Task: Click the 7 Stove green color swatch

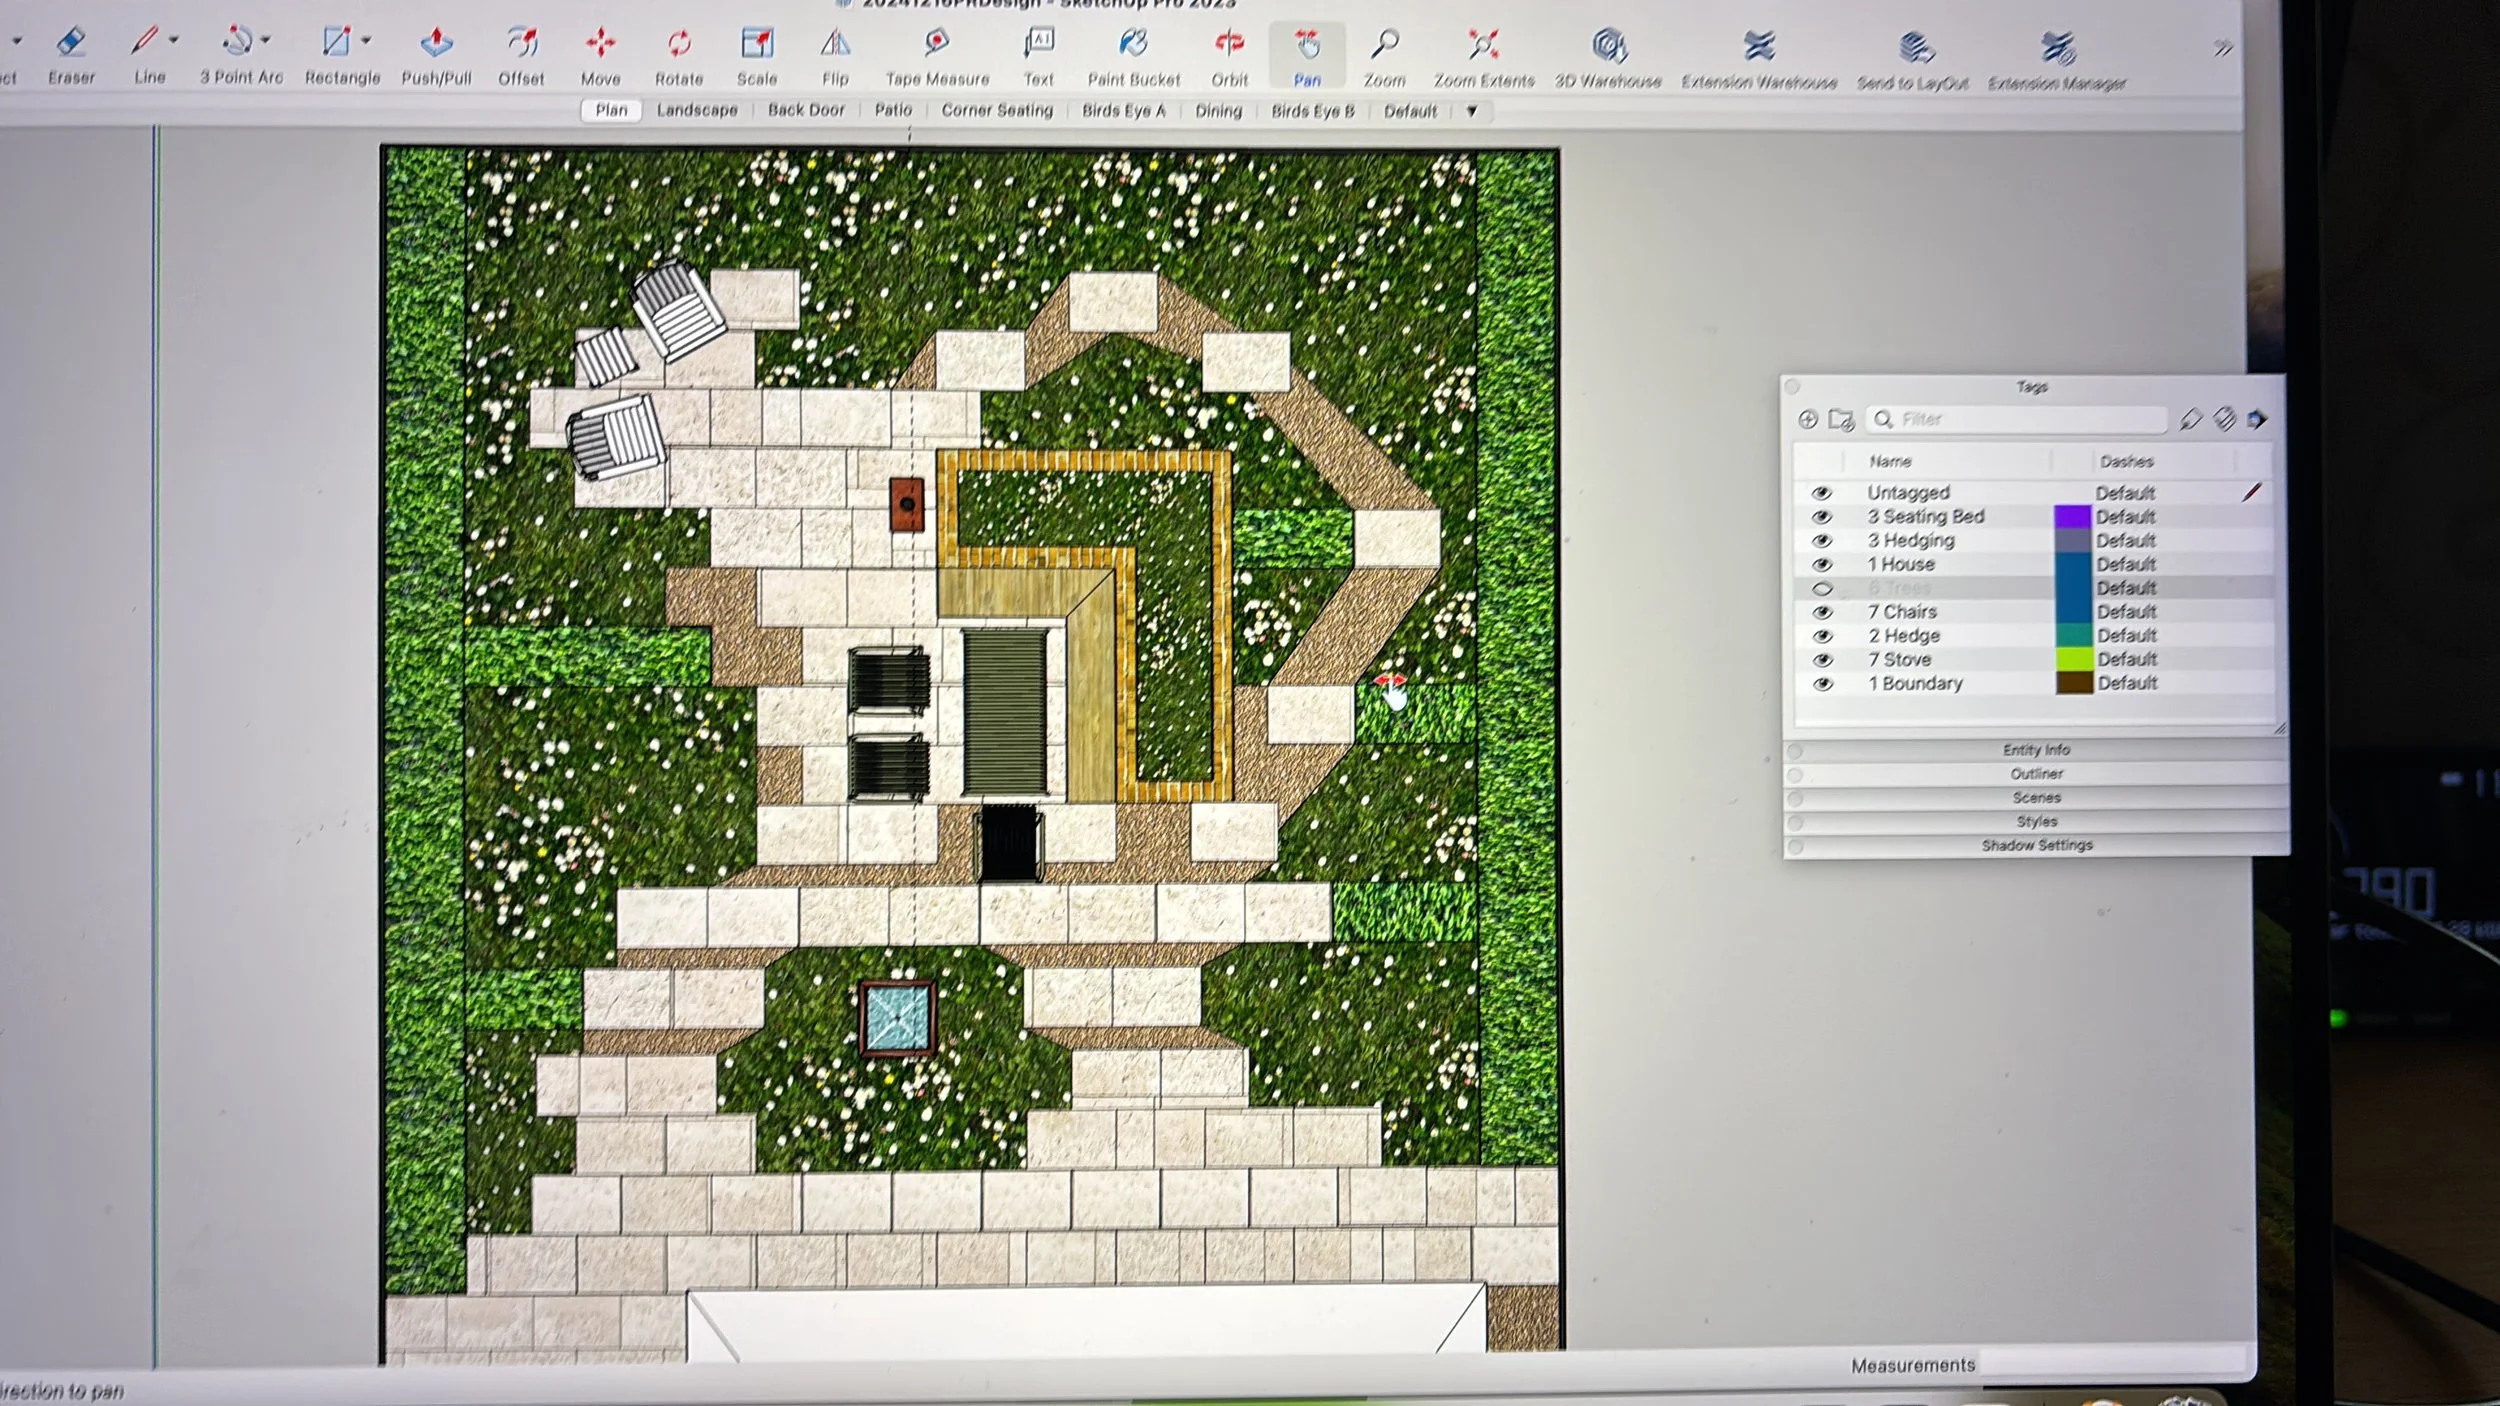Action: tap(2073, 660)
